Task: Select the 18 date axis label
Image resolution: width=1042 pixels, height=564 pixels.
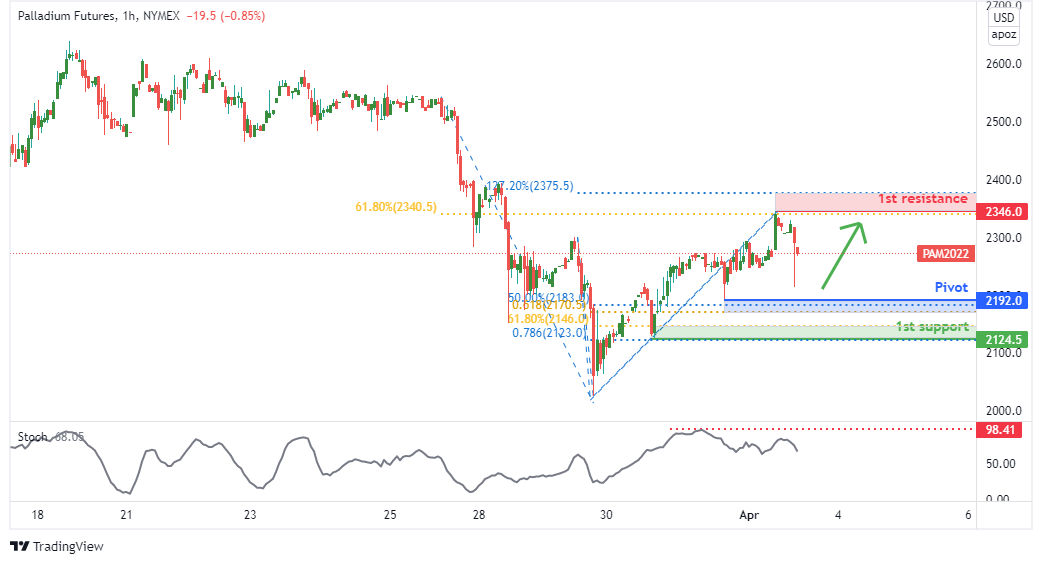Action: pyautogui.click(x=37, y=515)
